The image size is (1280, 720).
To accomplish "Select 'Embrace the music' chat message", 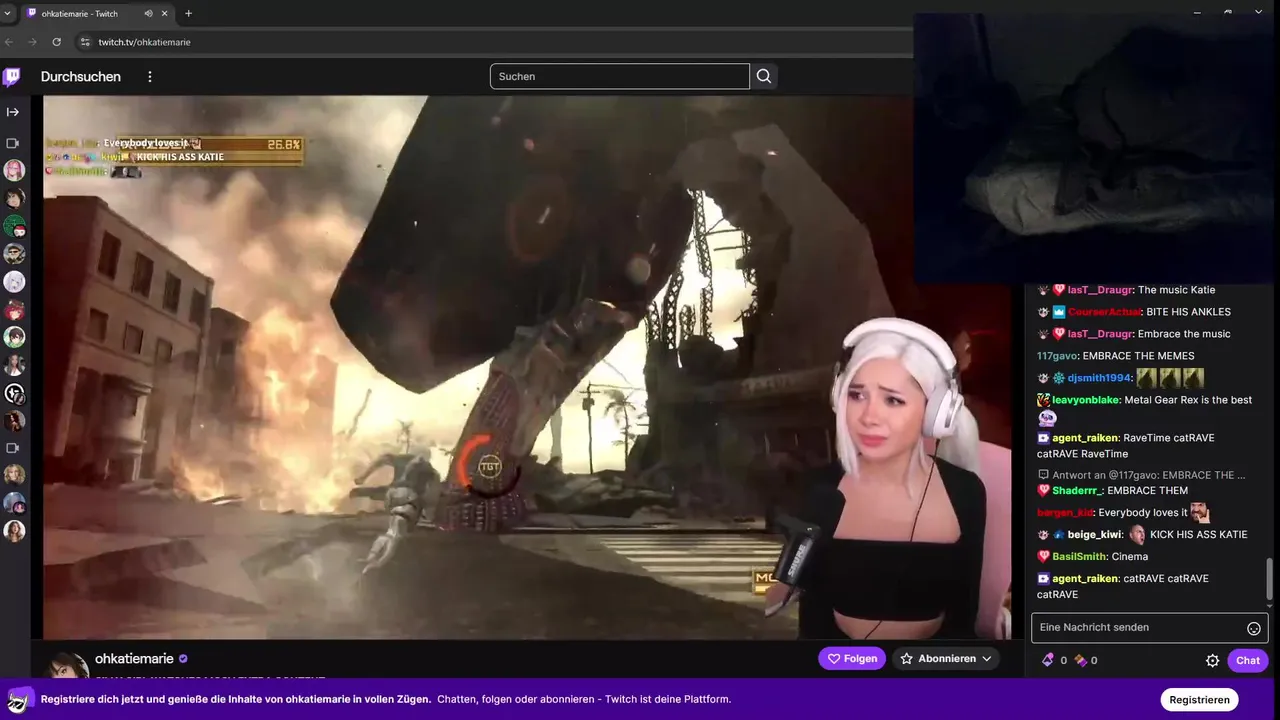I will point(1184,334).
